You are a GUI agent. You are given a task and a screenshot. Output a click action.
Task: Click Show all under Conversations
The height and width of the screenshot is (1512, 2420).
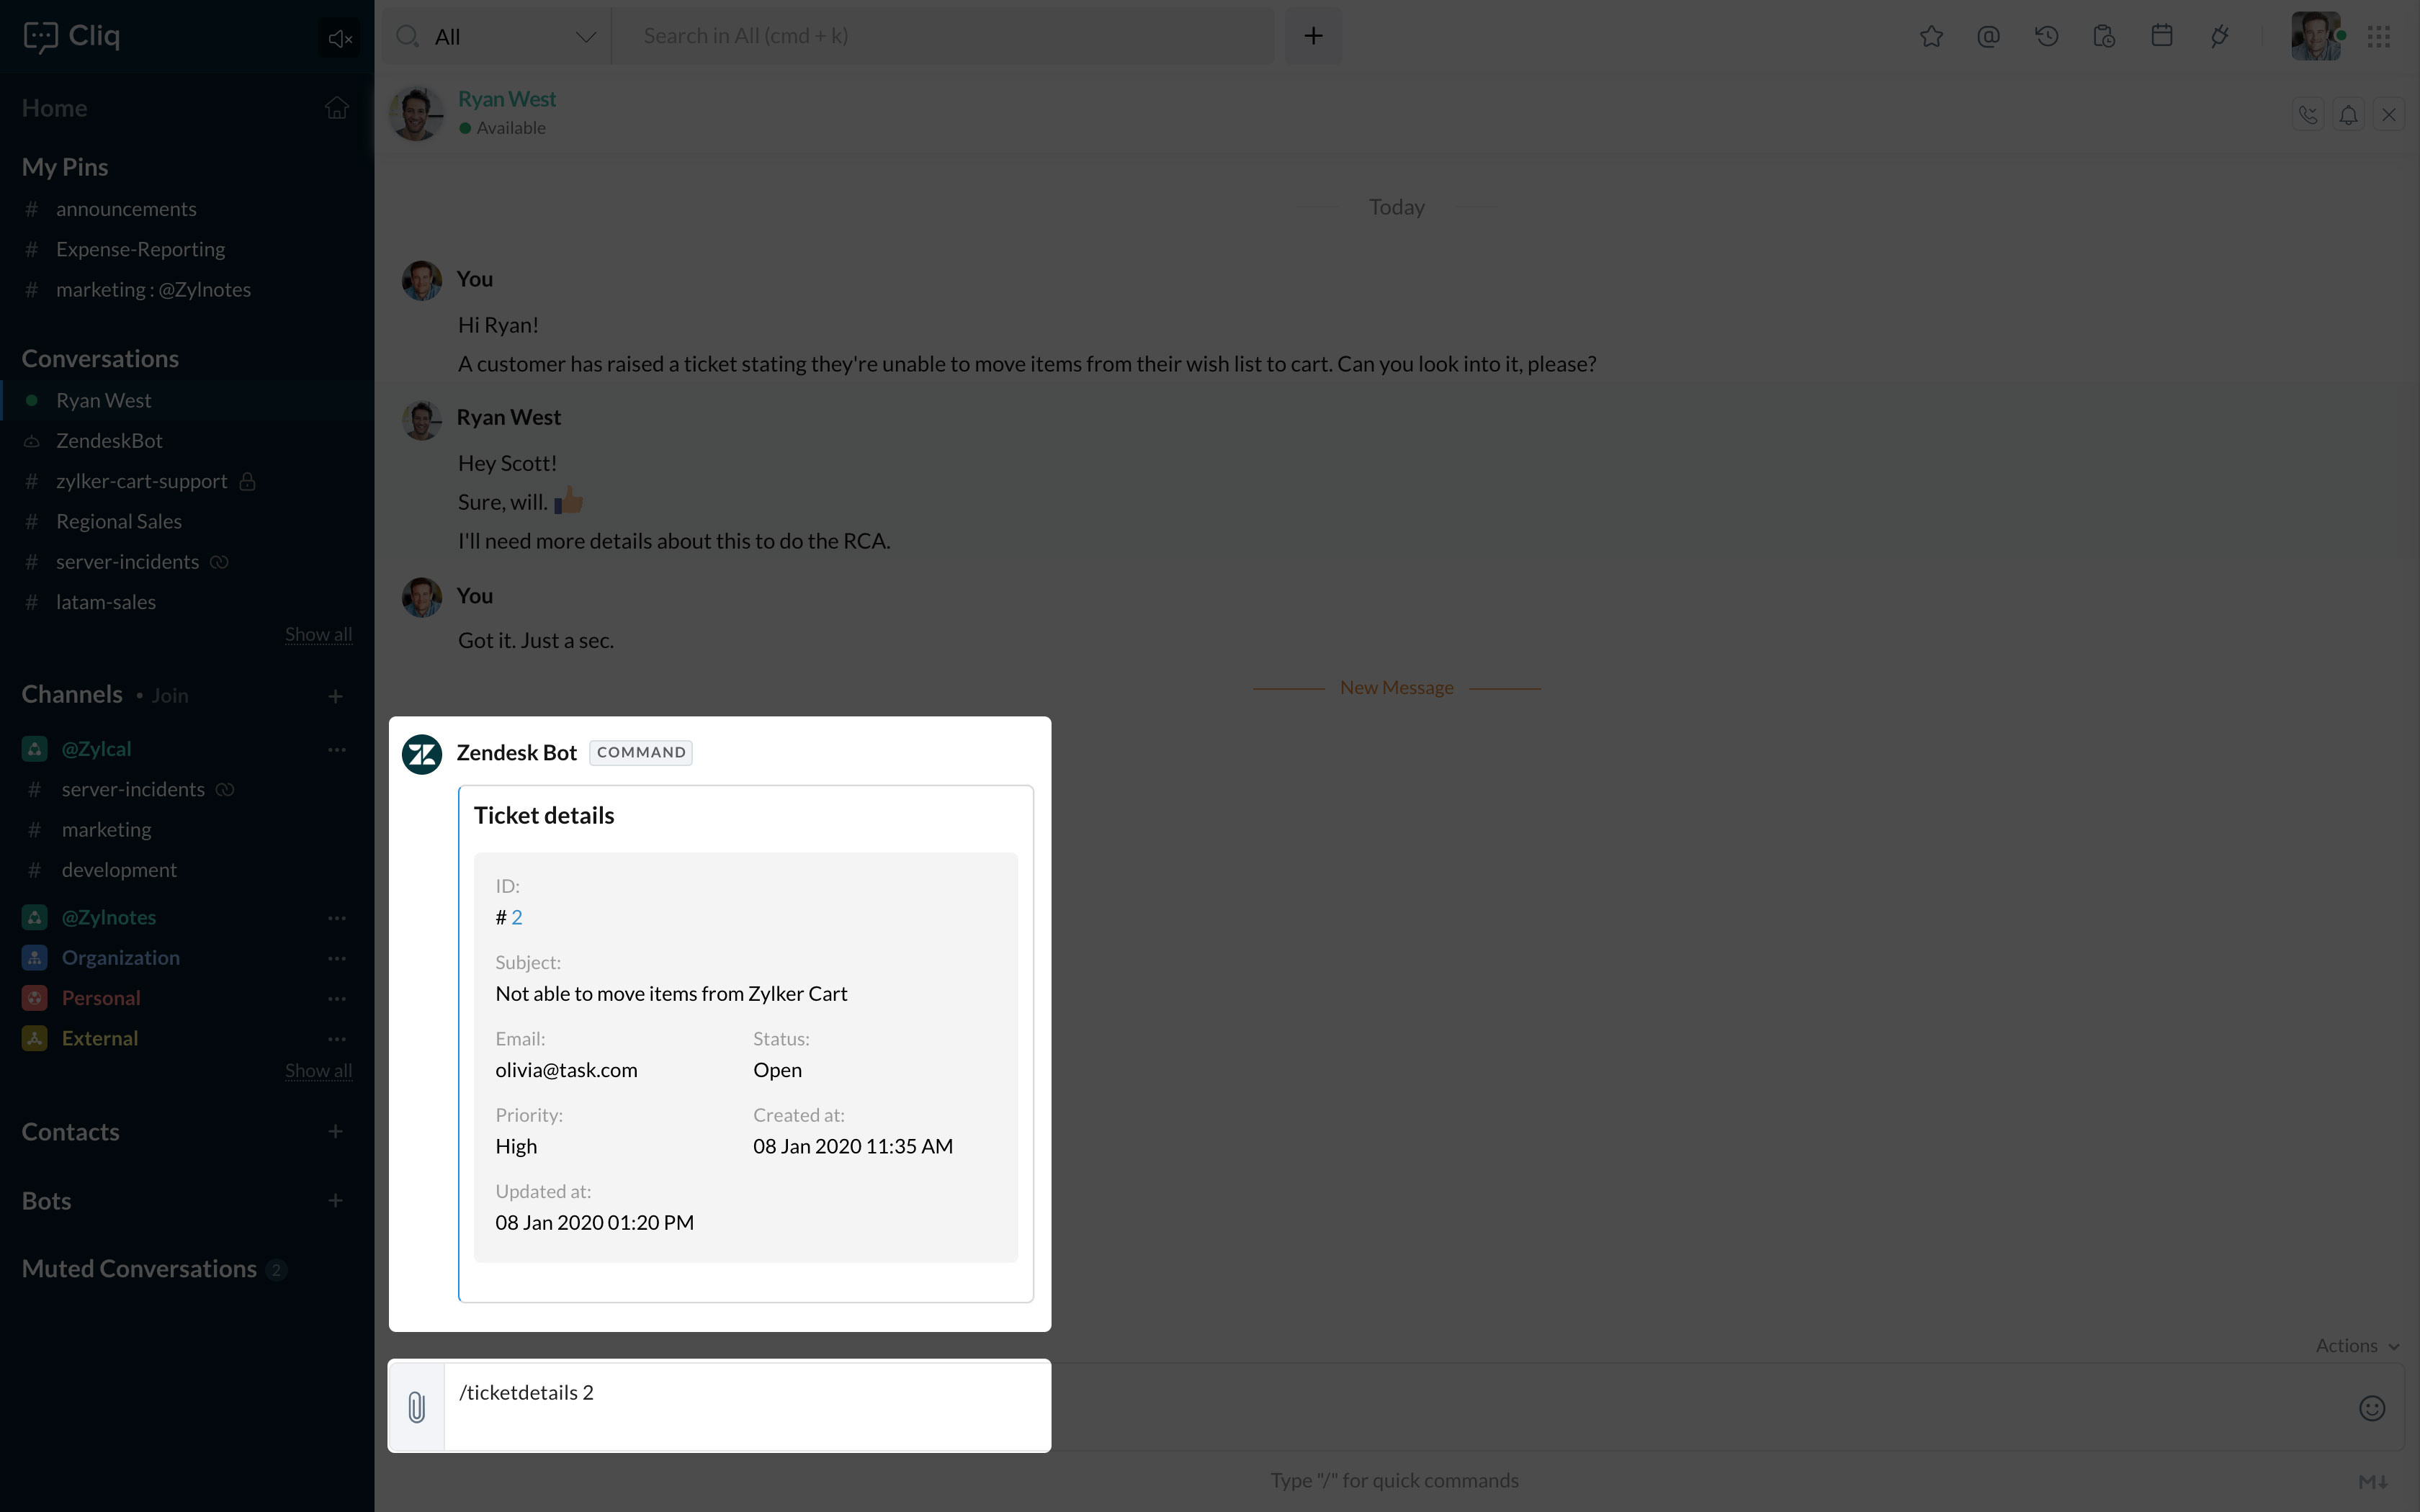(x=318, y=634)
